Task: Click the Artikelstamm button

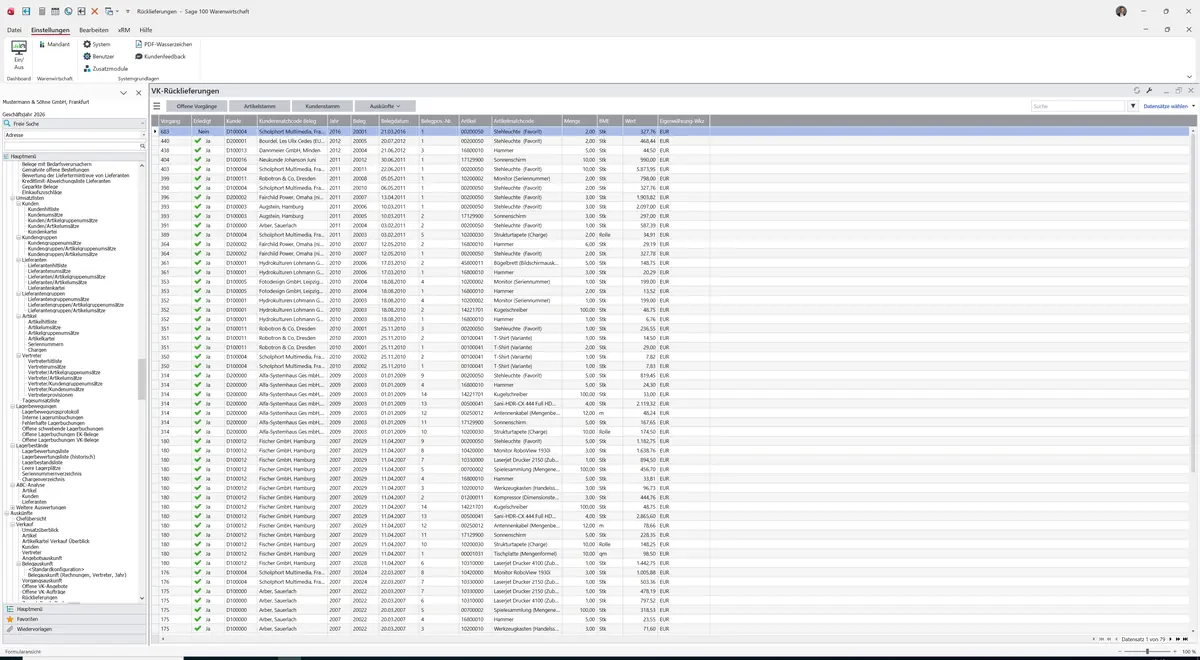Action: tap(260, 106)
